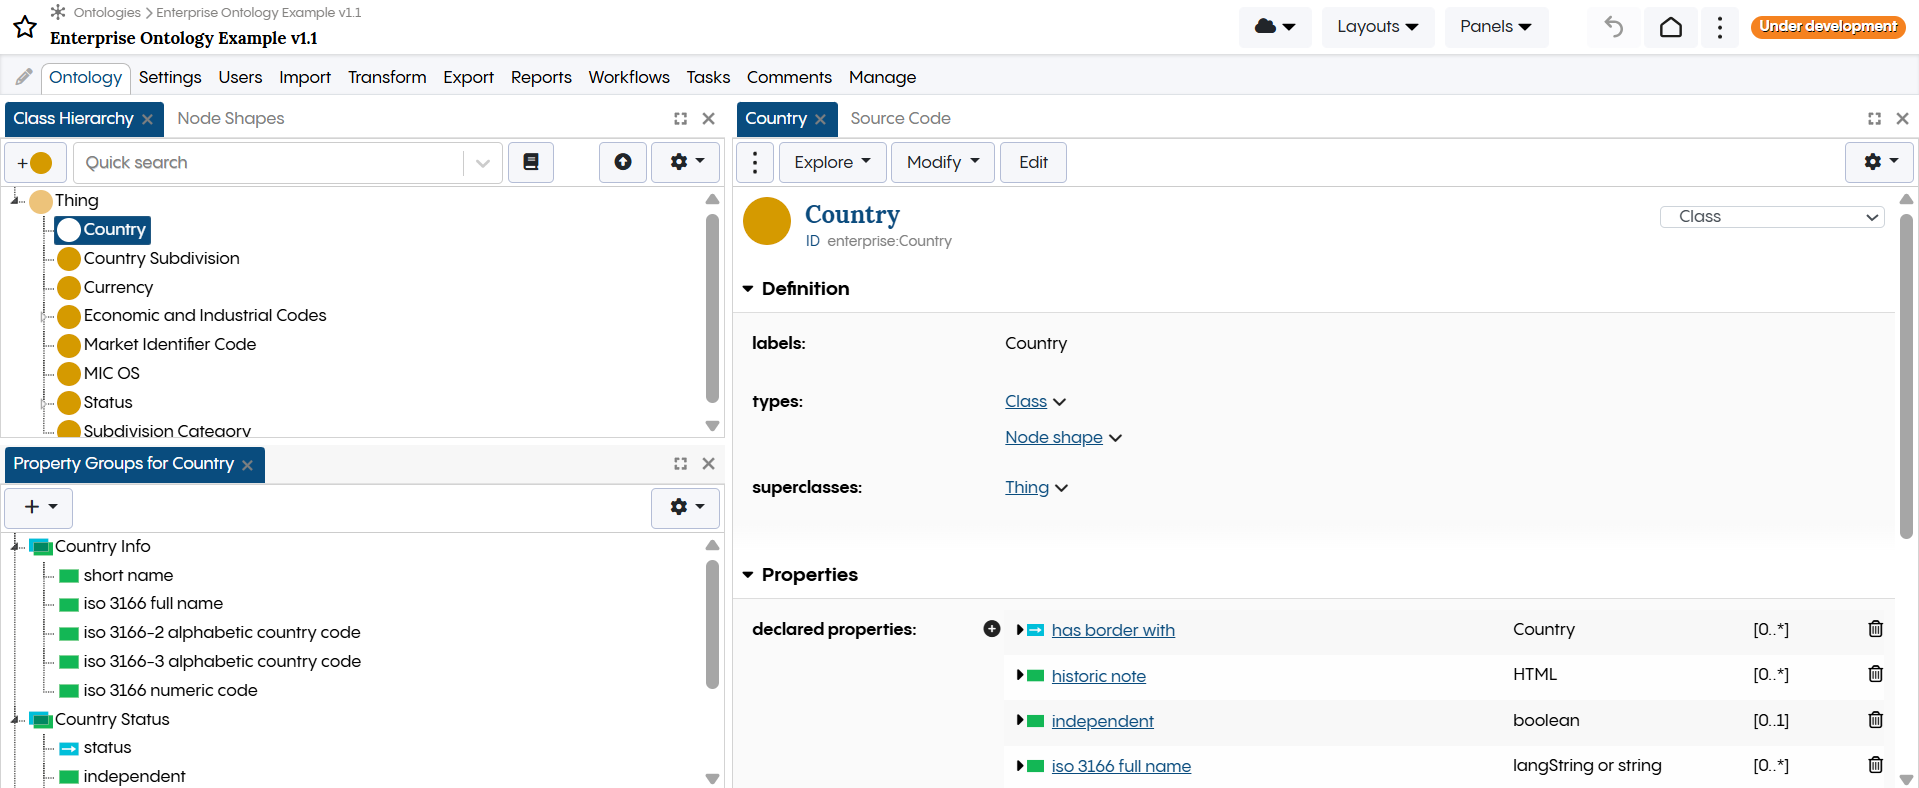Open the Class type dropdown
The width and height of the screenshot is (1919, 788).
click(1771, 217)
